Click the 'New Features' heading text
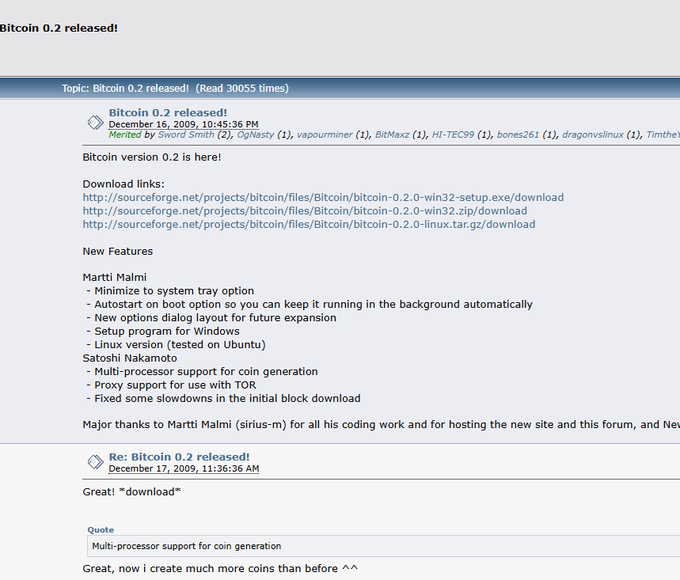This screenshot has width=680, height=580. click(x=118, y=251)
